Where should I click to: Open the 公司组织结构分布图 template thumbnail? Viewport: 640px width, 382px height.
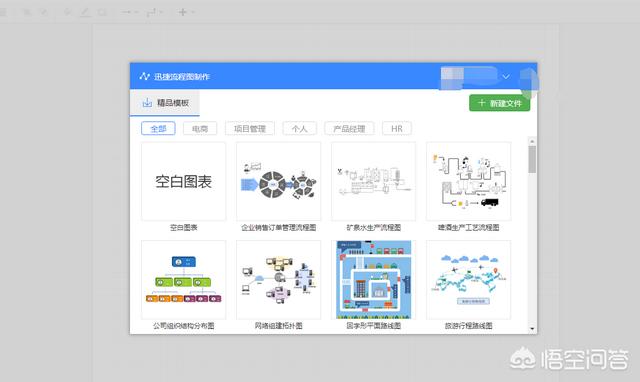pos(184,280)
